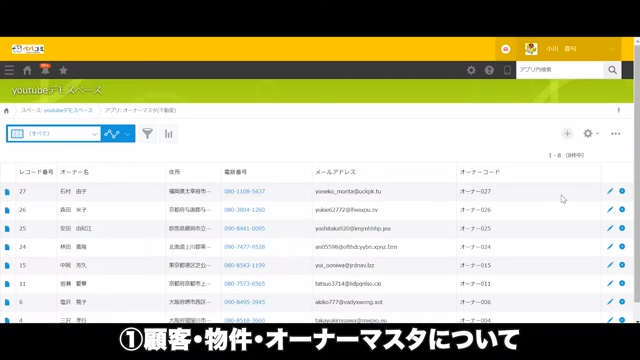The height and width of the screenshot is (360, 640).
Task: Delete record オーナー006 round blue icon
Action: click(622, 301)
